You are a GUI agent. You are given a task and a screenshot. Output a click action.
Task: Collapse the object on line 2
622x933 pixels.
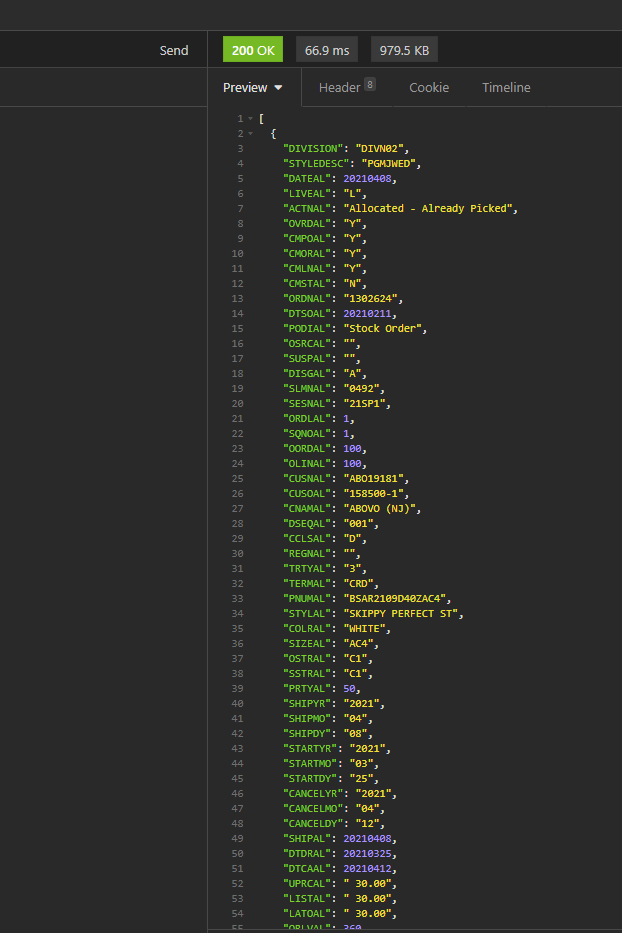point(251,134)
